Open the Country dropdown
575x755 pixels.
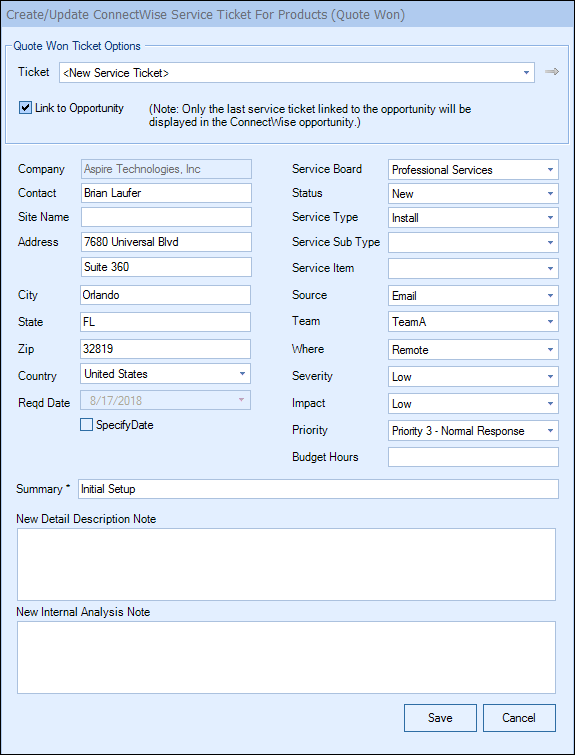click(166, 374)
